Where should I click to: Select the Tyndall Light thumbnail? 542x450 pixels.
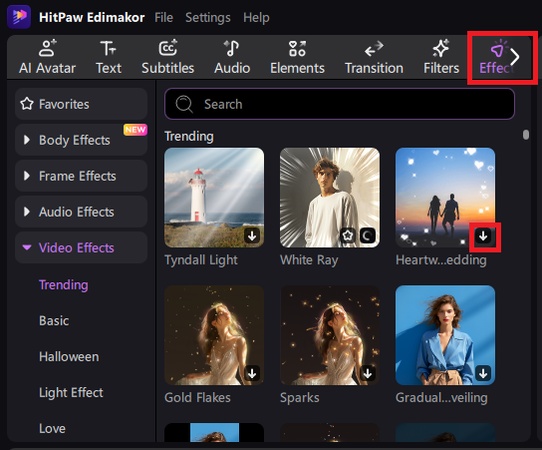tap(214, 197)
